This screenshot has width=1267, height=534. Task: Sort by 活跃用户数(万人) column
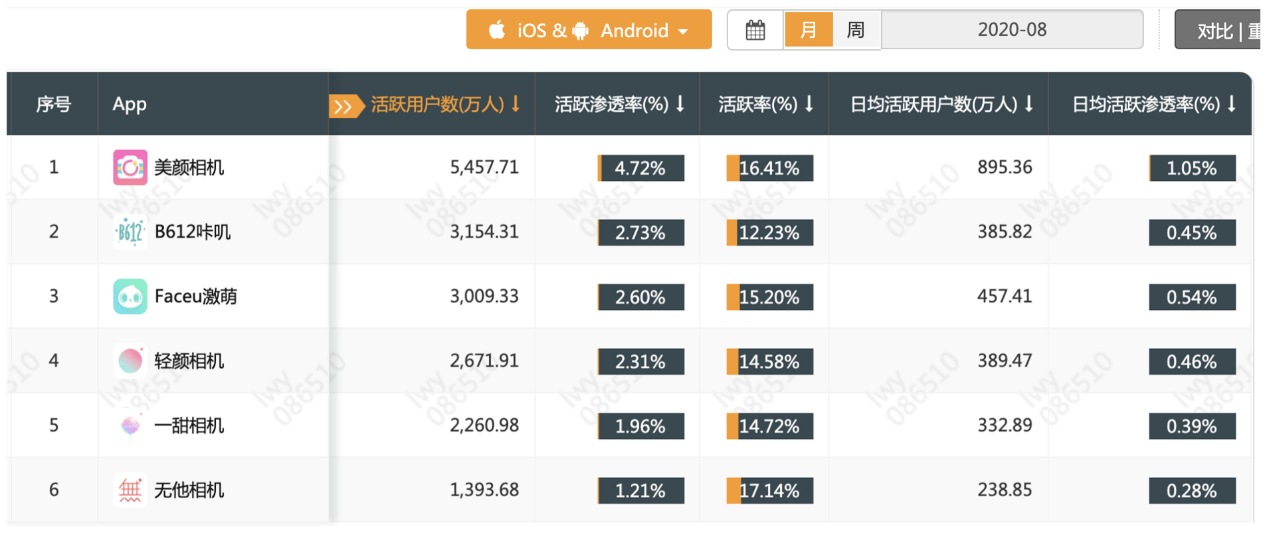tap(445, 104)
